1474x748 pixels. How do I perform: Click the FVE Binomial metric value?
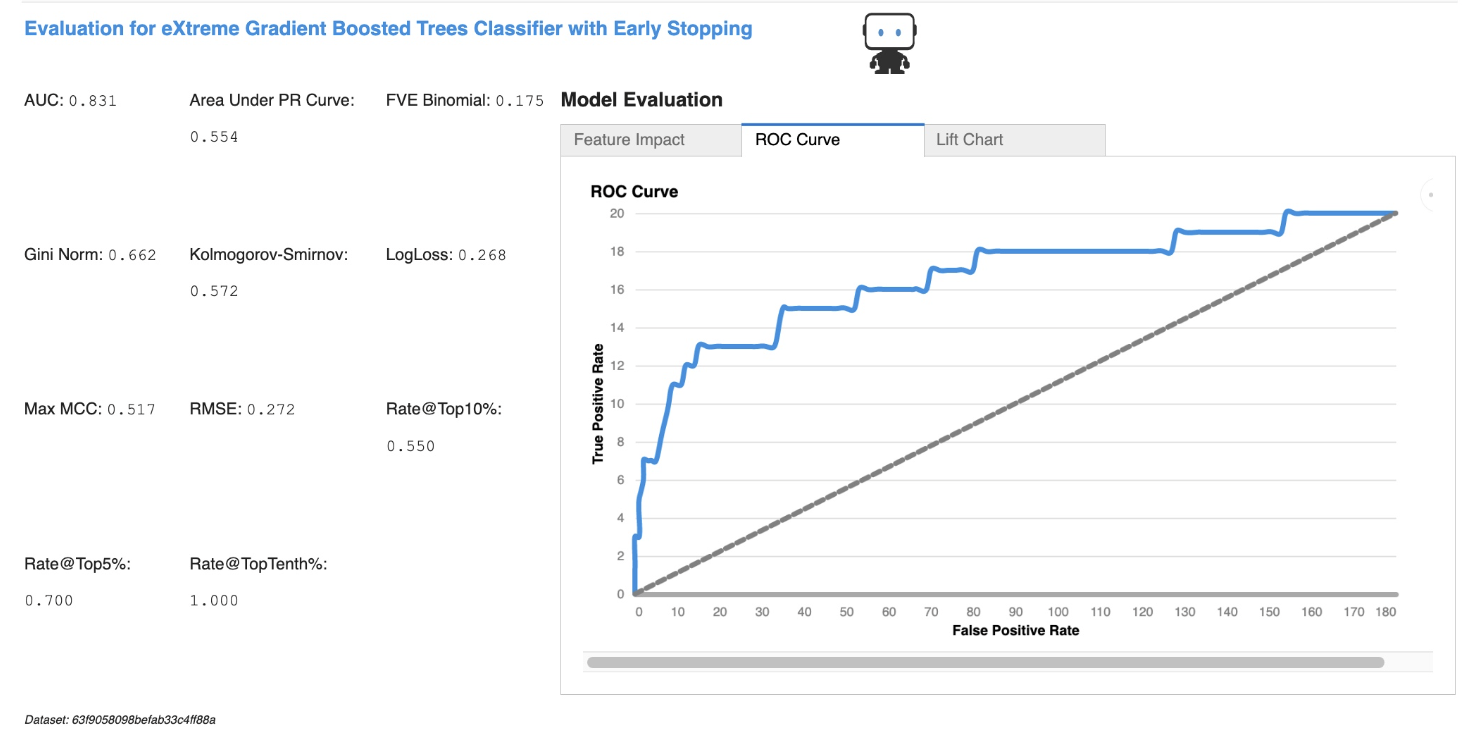pos(519,101)
